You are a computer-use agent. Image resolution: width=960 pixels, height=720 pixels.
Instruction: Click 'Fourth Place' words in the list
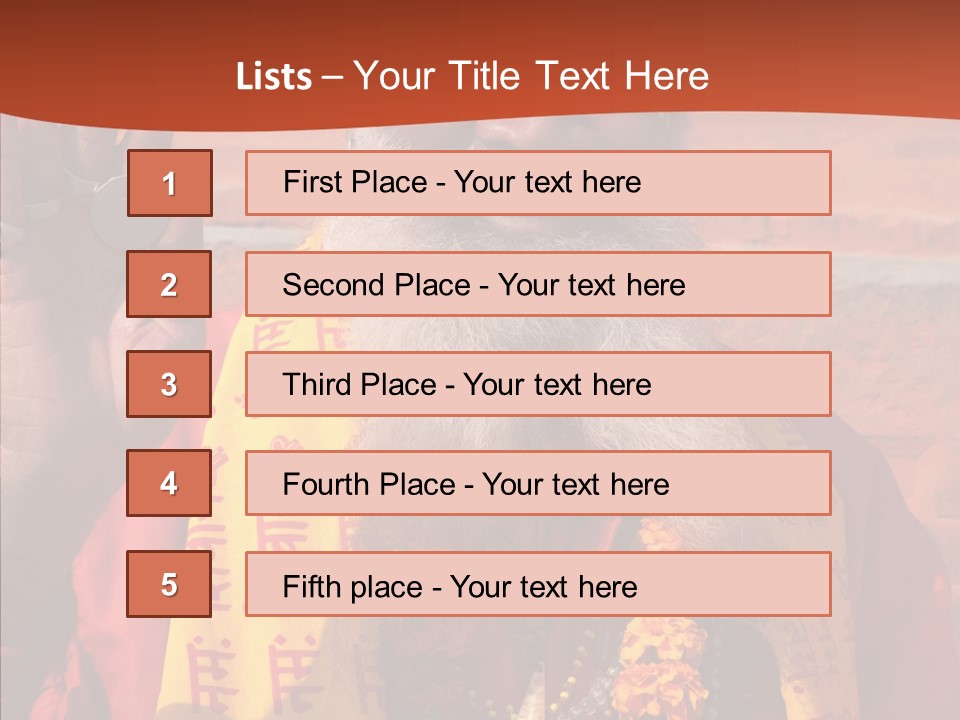pyautogui.click(x=368, y=485)
